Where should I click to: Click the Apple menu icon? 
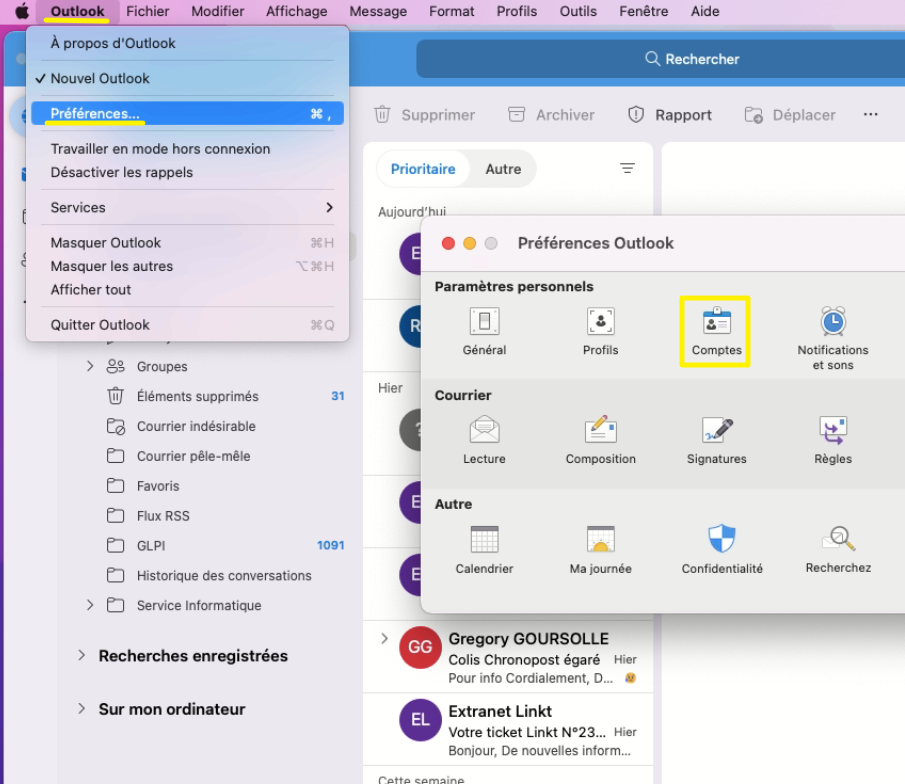click(21, 11)
